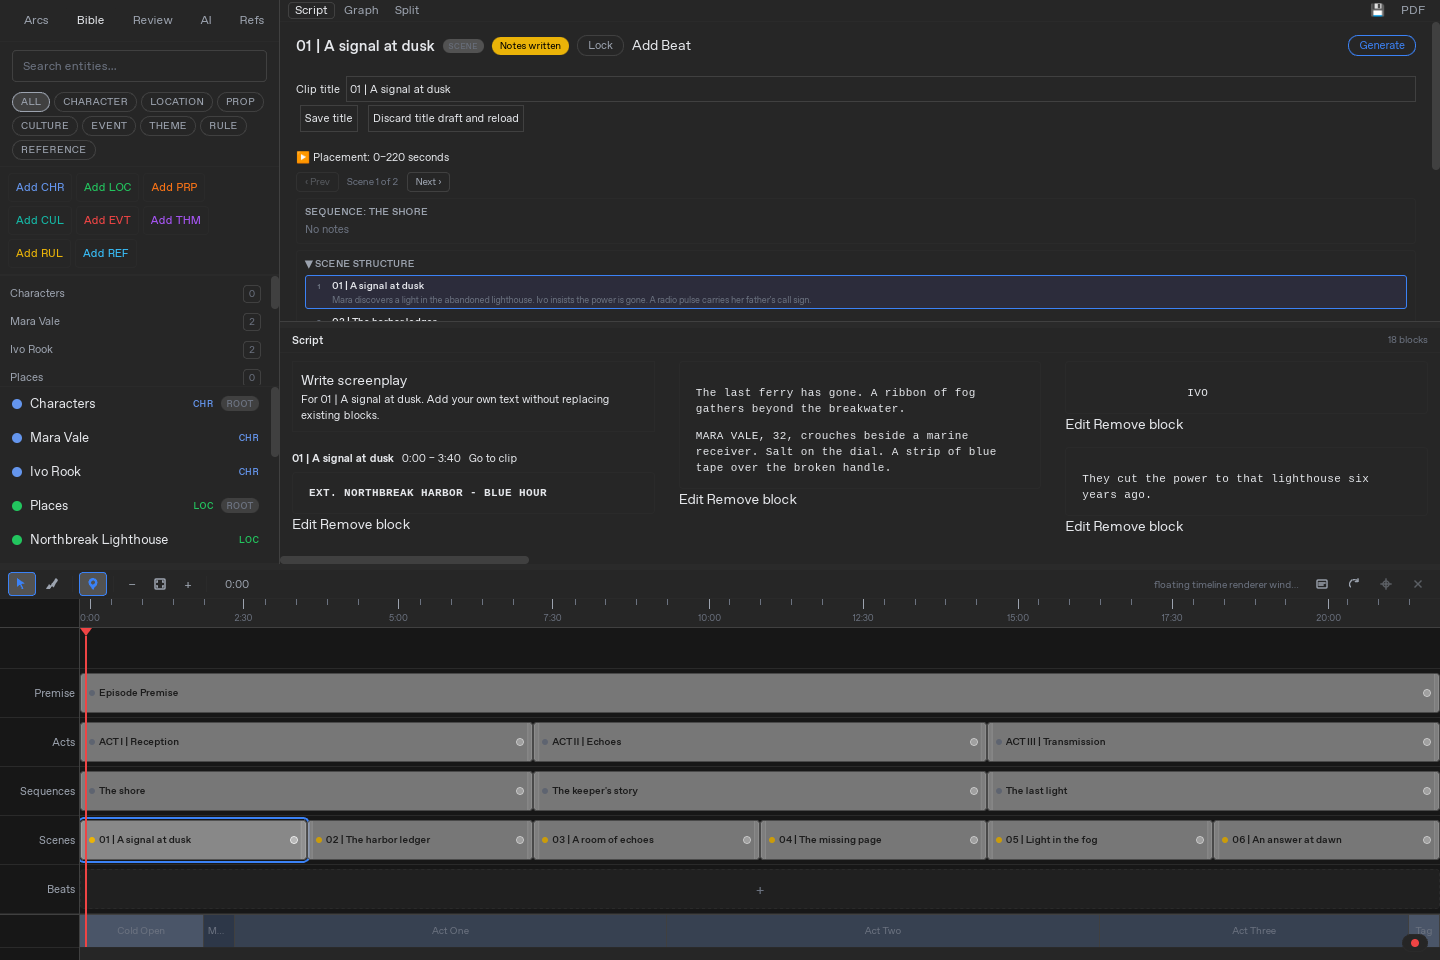Screen dimensions: 1440x960
Task: Click Add CHR button
Action: 40,187
